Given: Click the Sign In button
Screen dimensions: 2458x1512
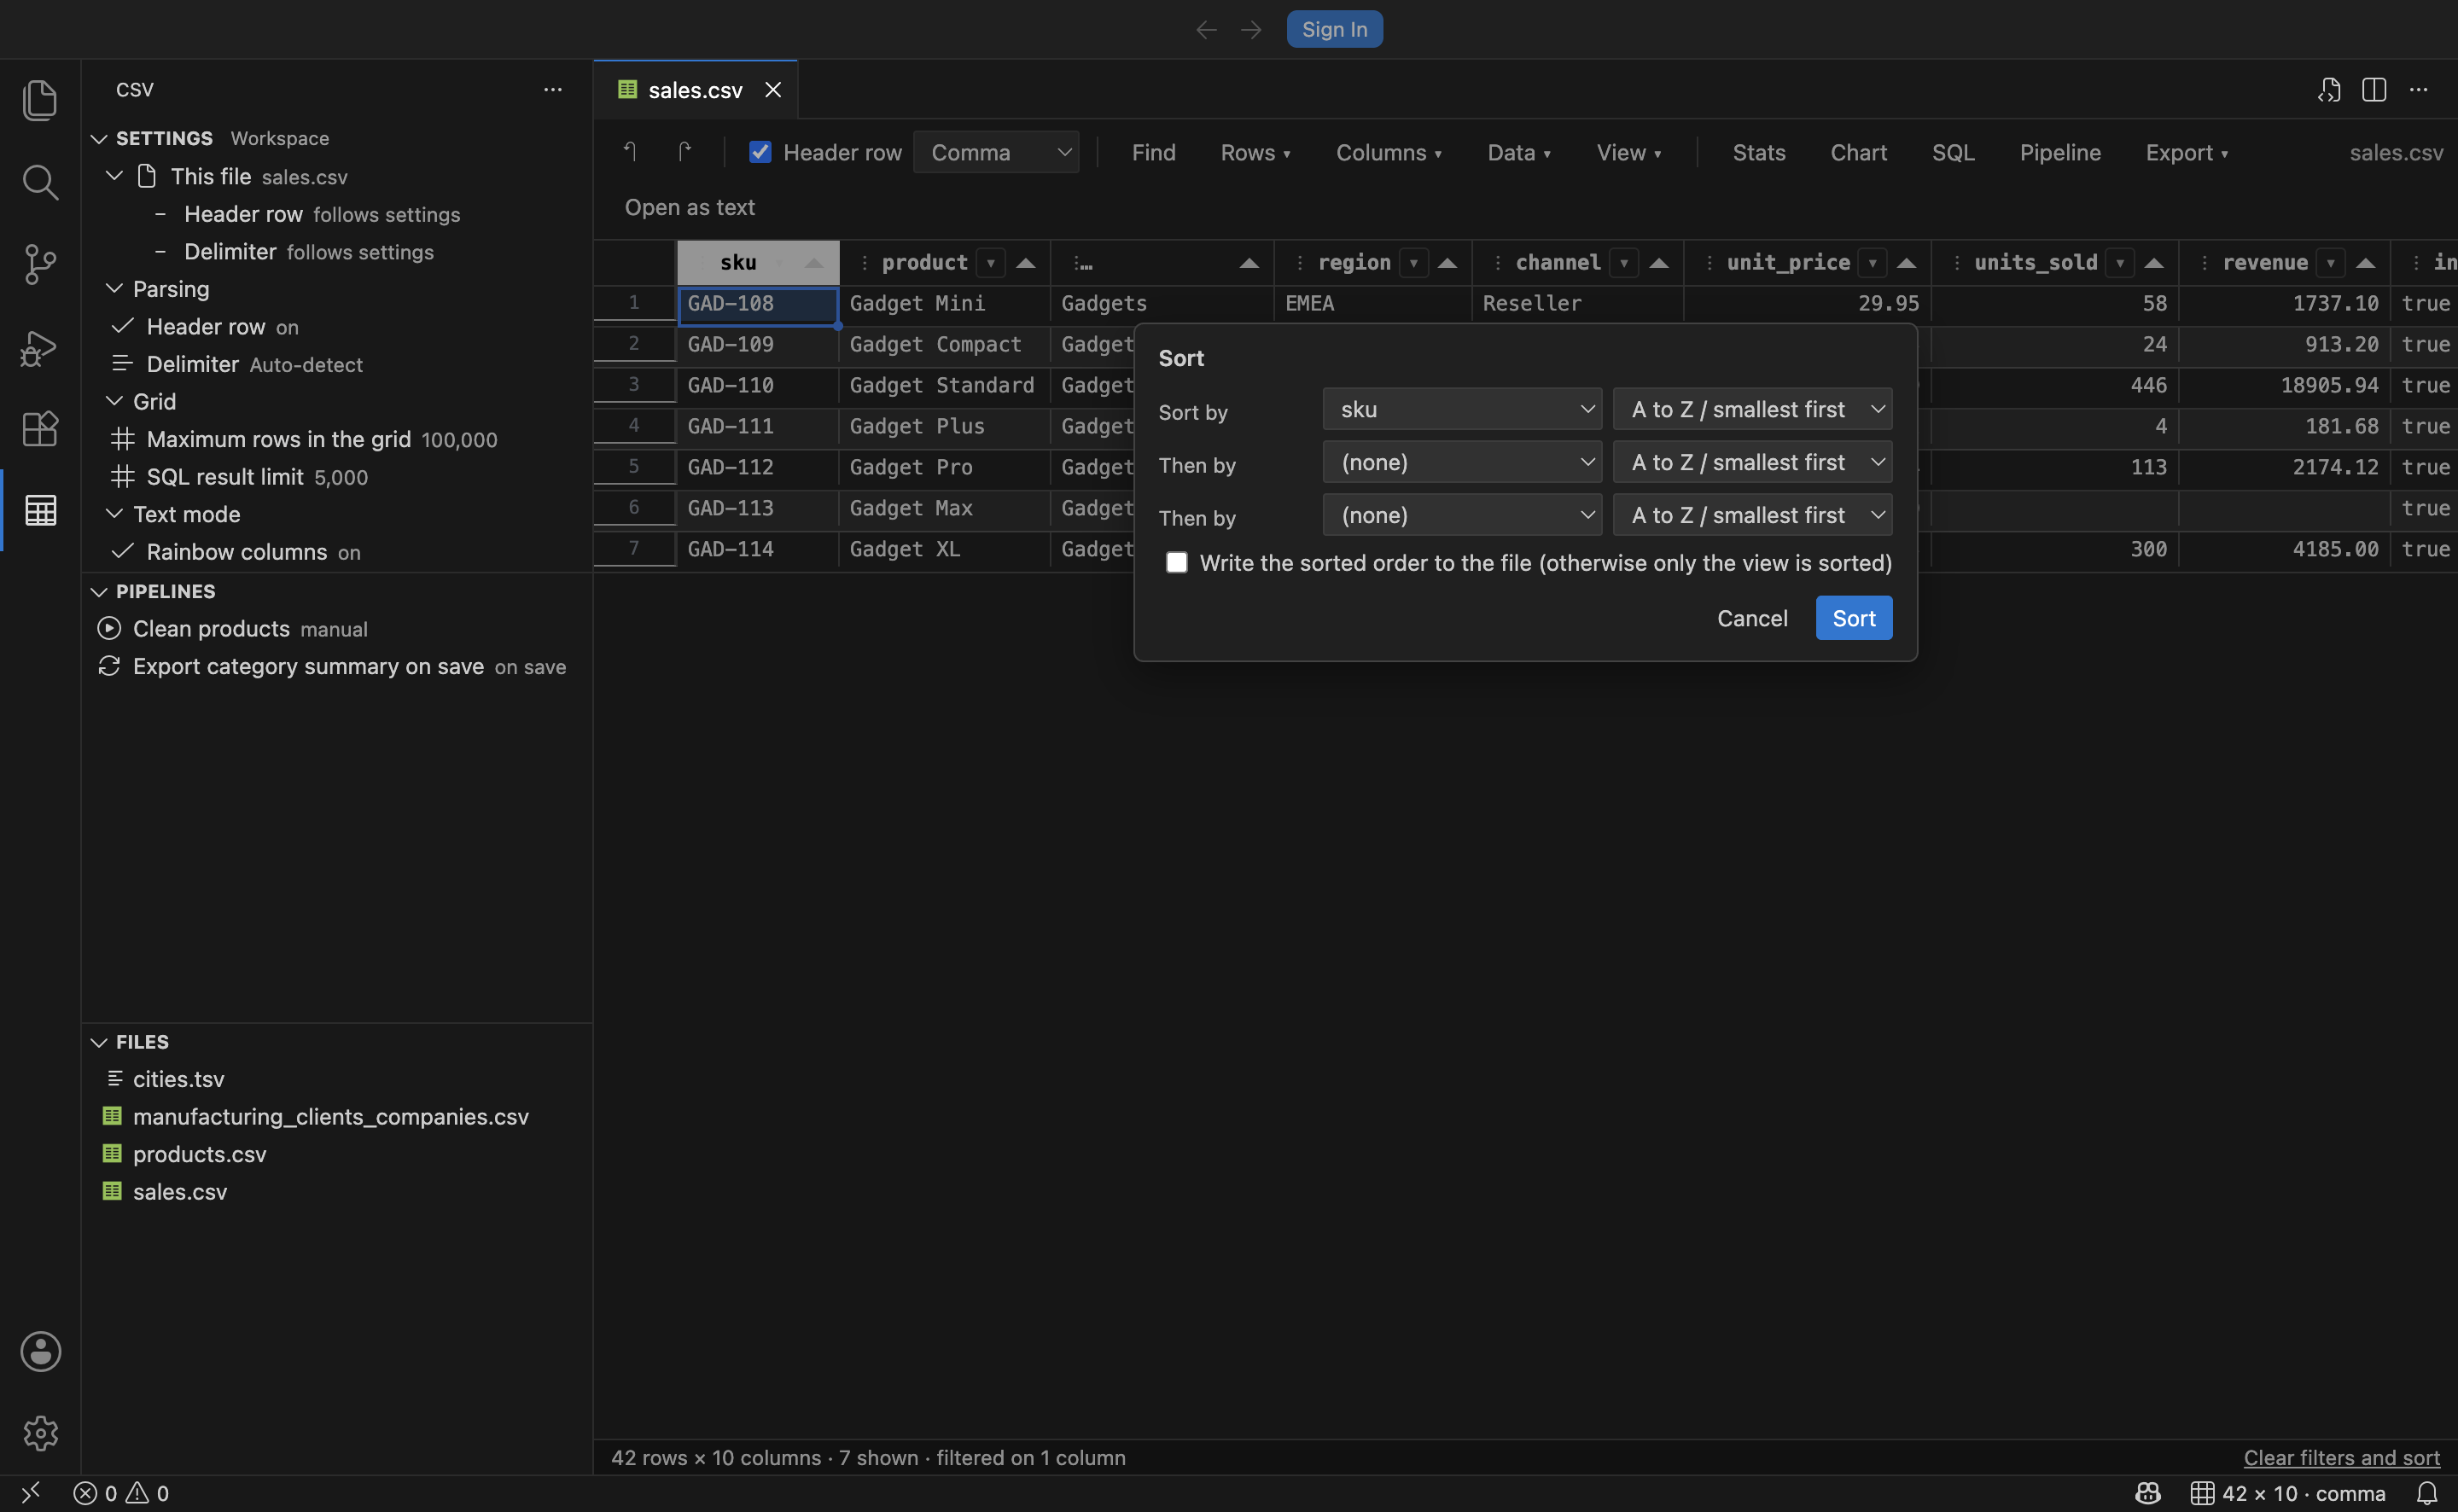Looking at the screenshot, I should (1334, 29).
